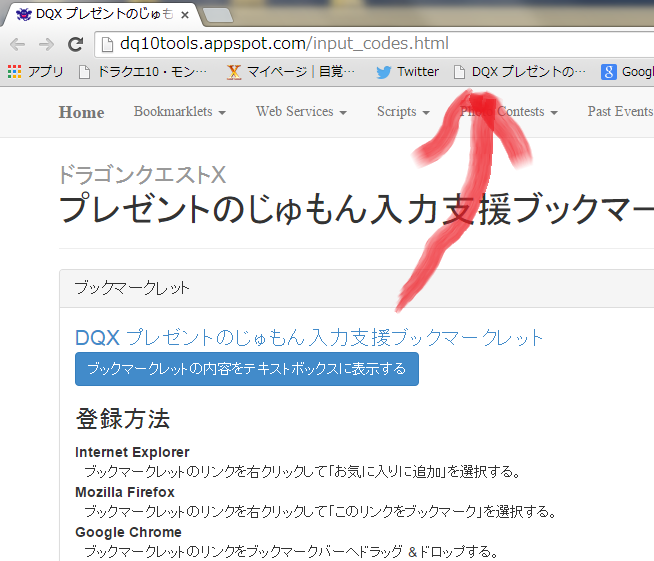Click the ドラゴンクエストX subtitle text
The image size is (654, 561).
[x=142, y=175]
